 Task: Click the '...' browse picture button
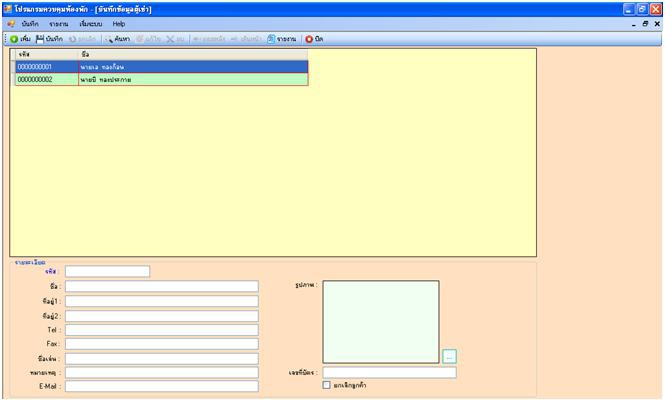[x=450, y=356]
